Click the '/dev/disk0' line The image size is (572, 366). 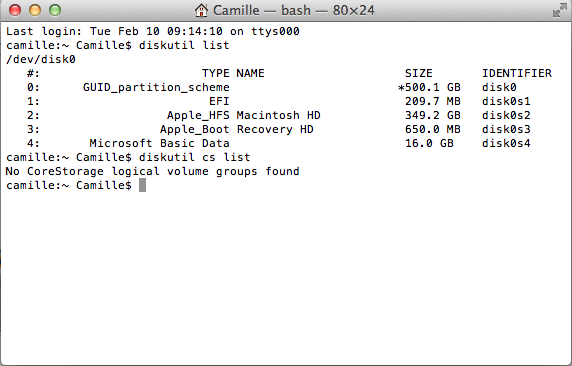coord(40,59)
